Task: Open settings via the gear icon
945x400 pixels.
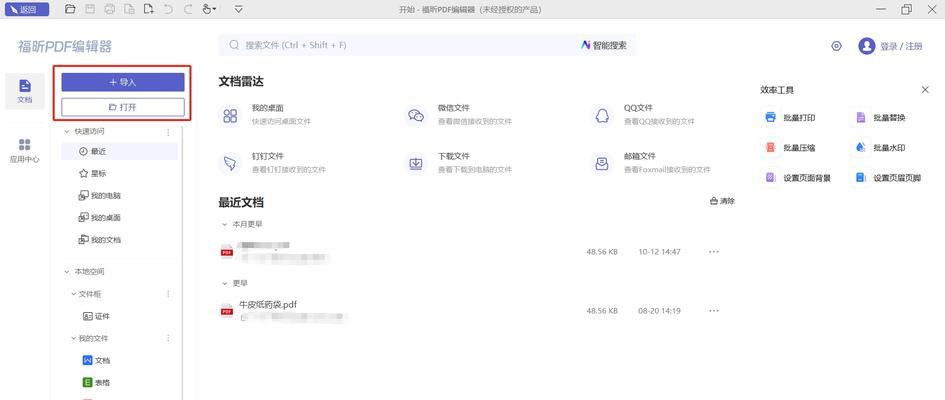Action: click(x=836, y=46)
